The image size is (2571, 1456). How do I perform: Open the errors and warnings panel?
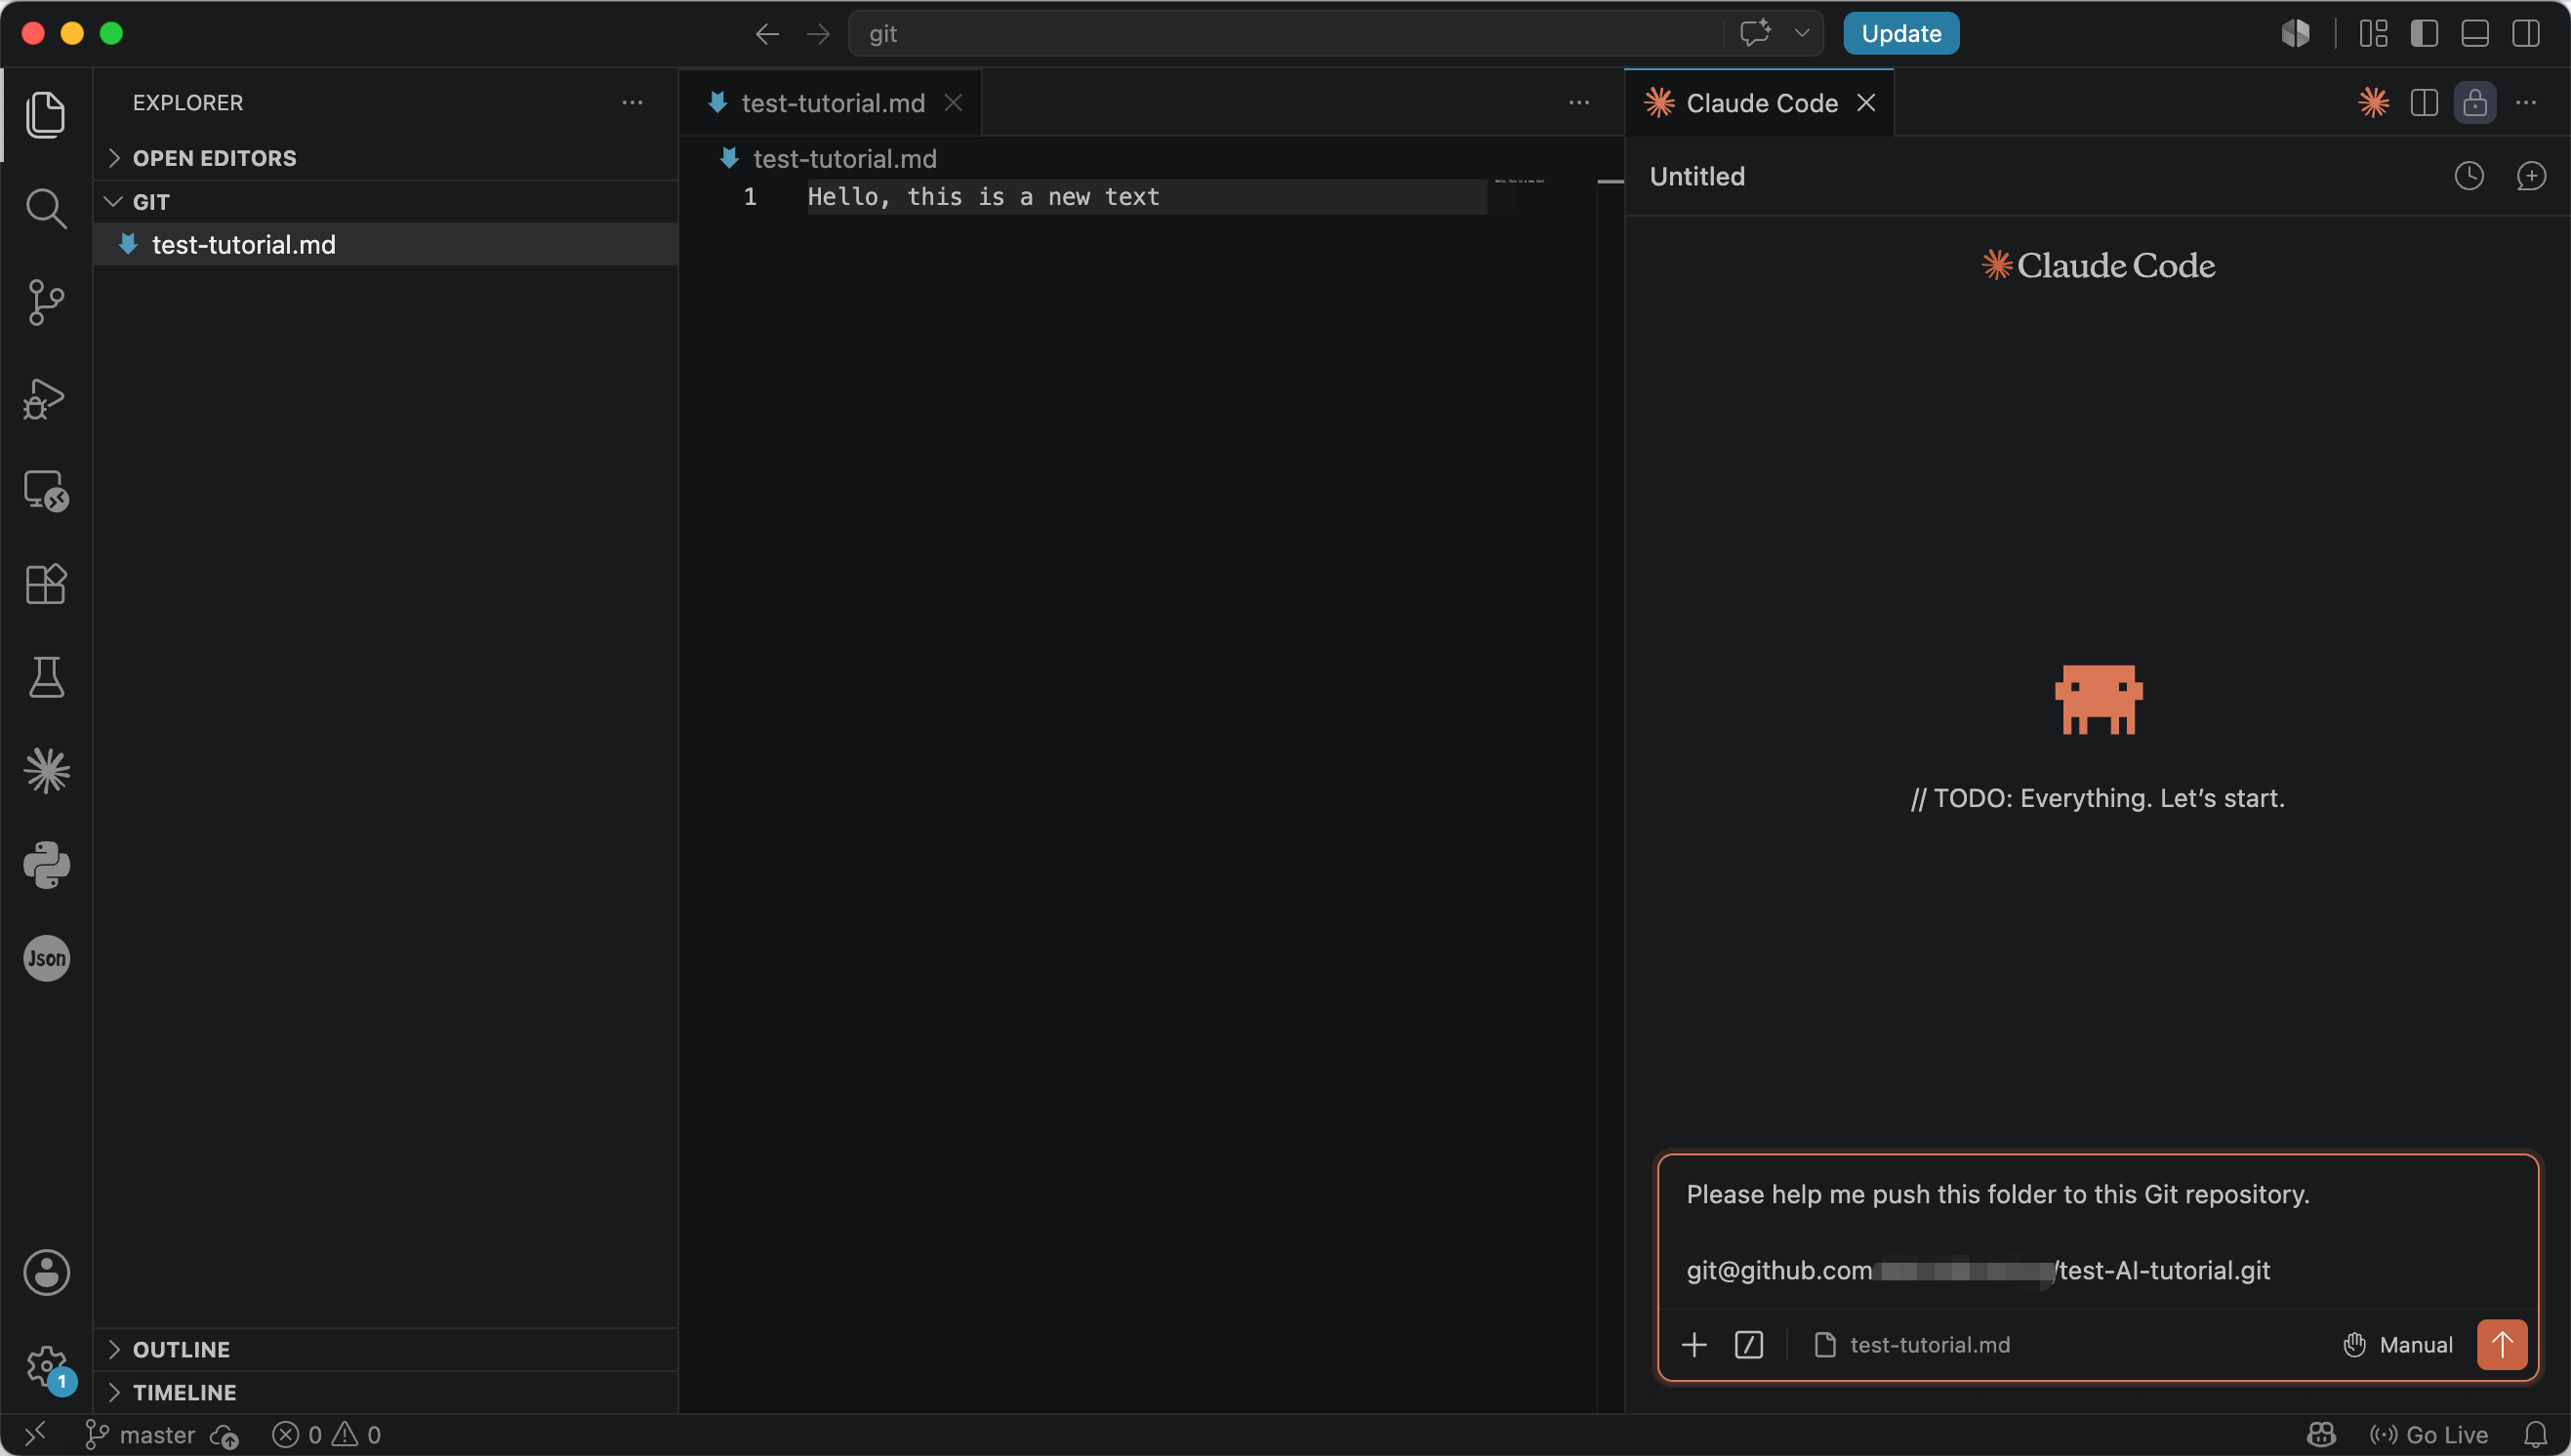click(326, 1435)
